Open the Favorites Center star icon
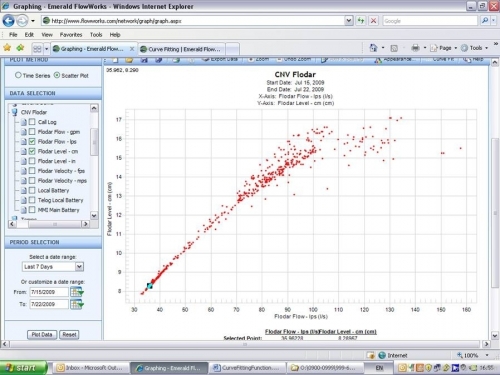 click(x=7, y=48)
